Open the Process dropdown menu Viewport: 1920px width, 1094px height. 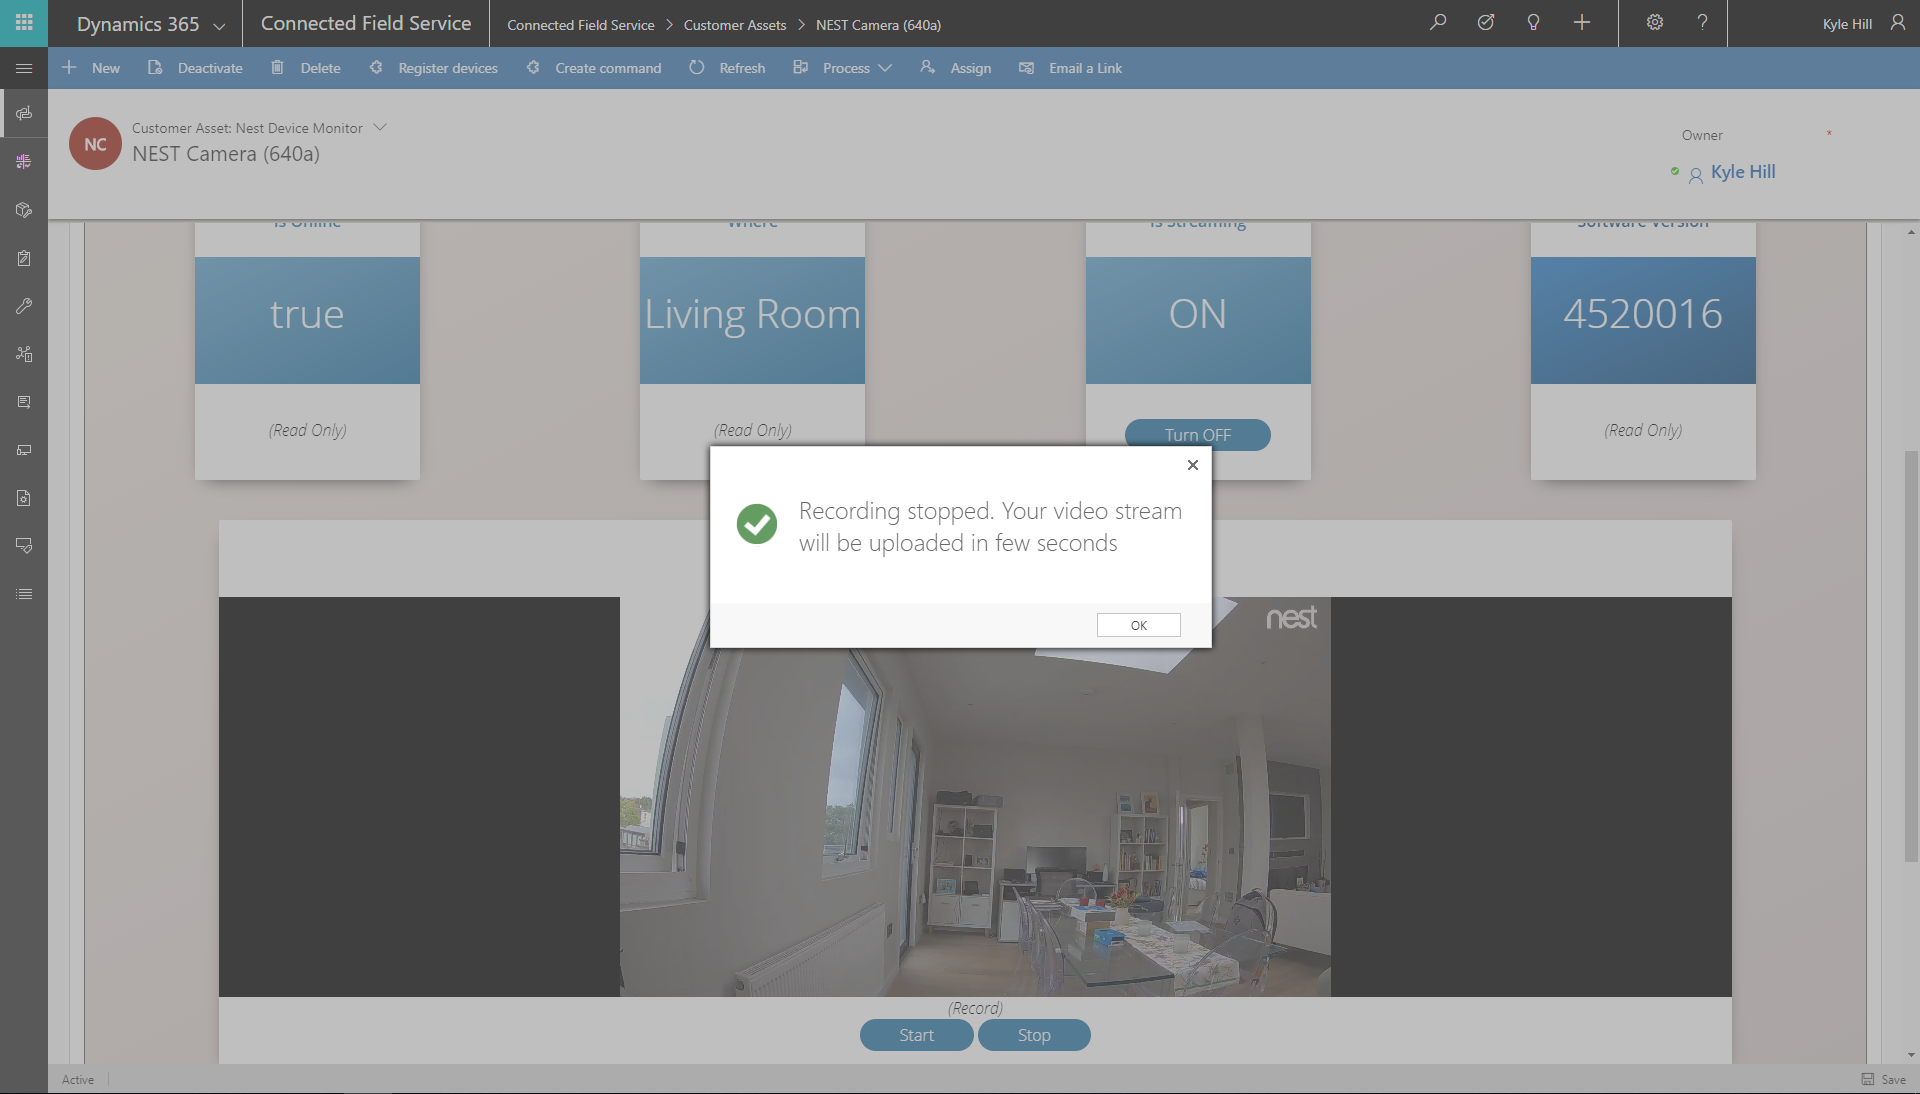point(842,68)
